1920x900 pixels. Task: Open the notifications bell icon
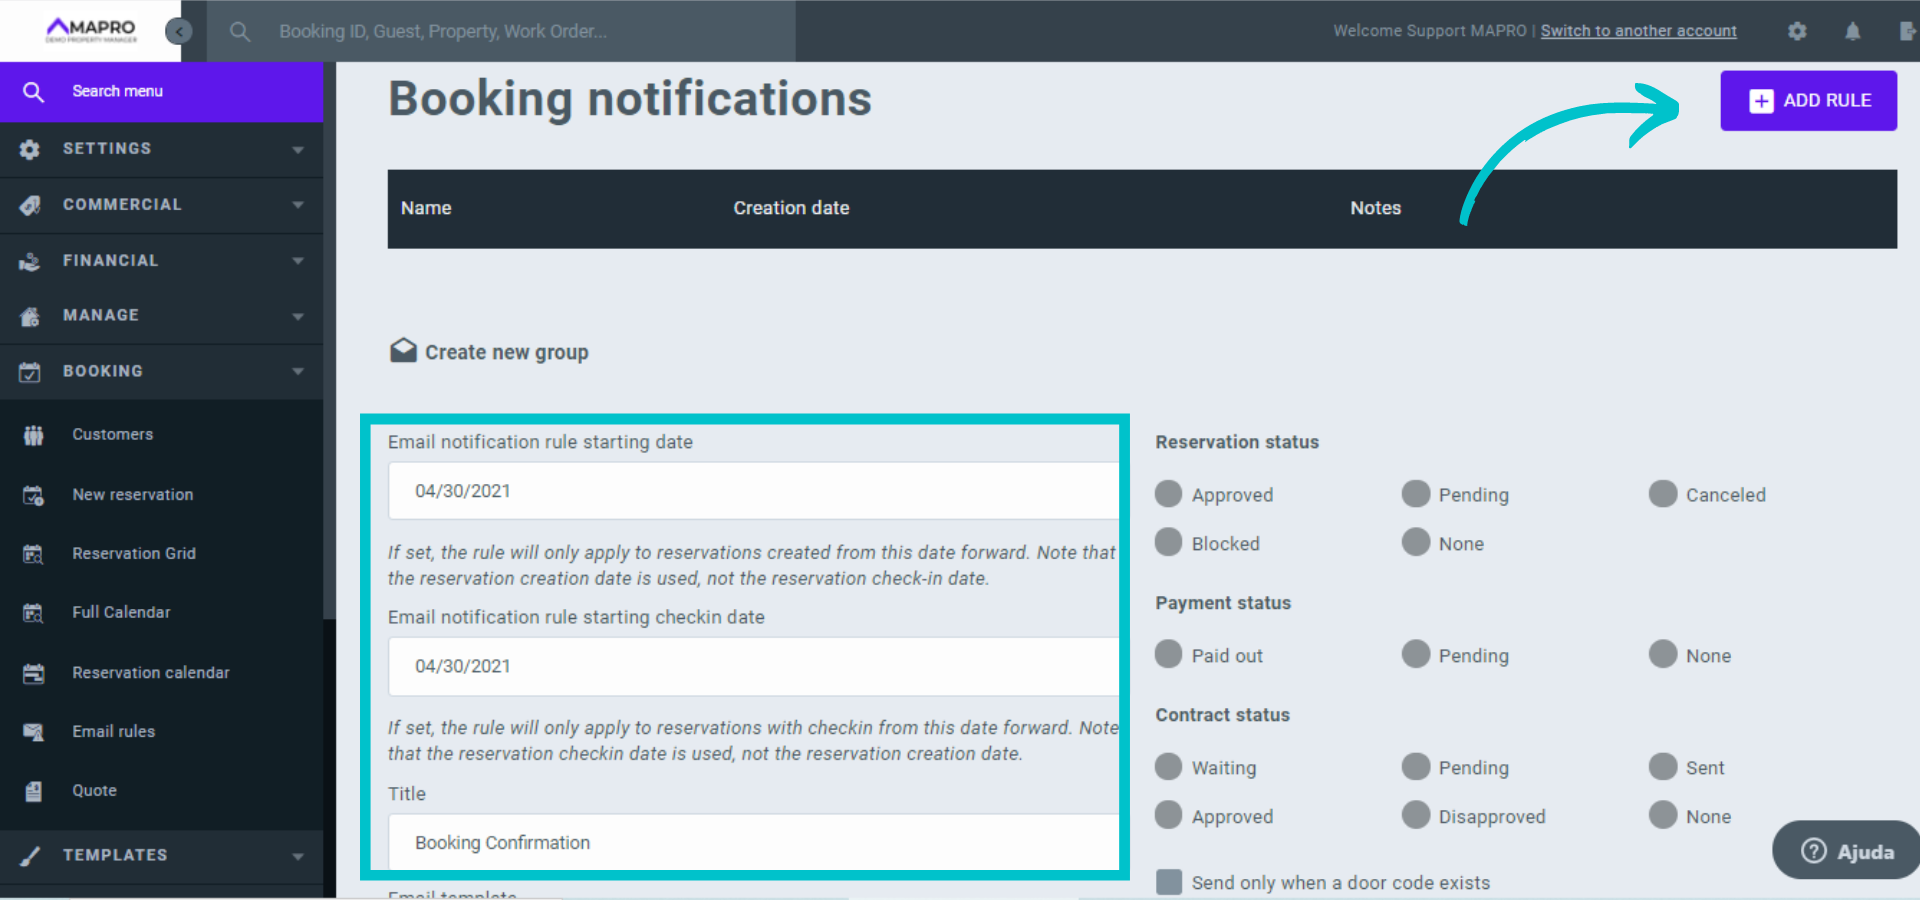(1852, 31)
